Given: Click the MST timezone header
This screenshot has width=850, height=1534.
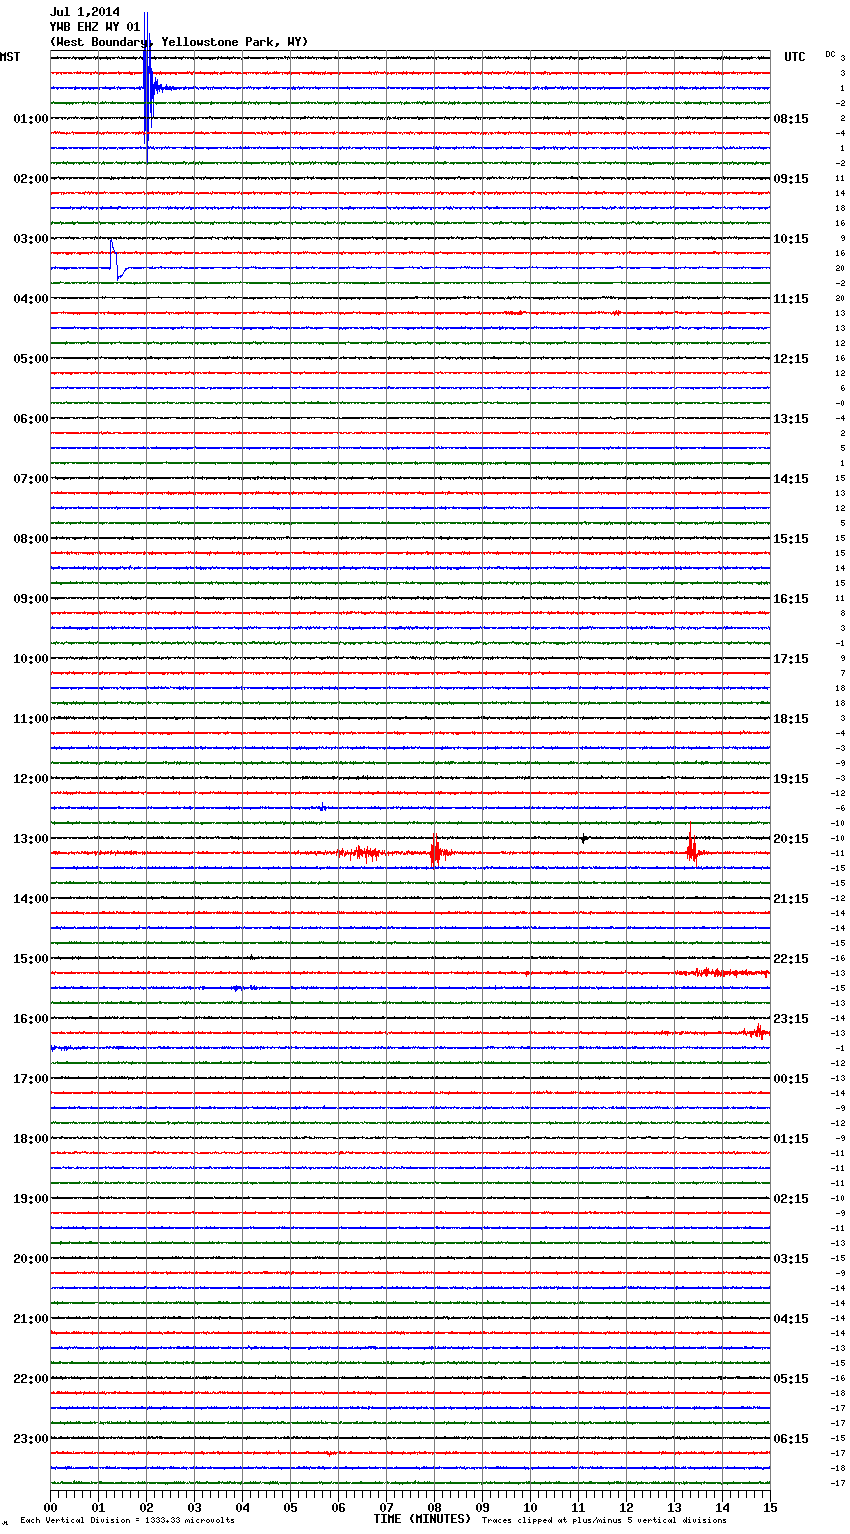Looking at the screenshot, I should click(x=10, y=57).
